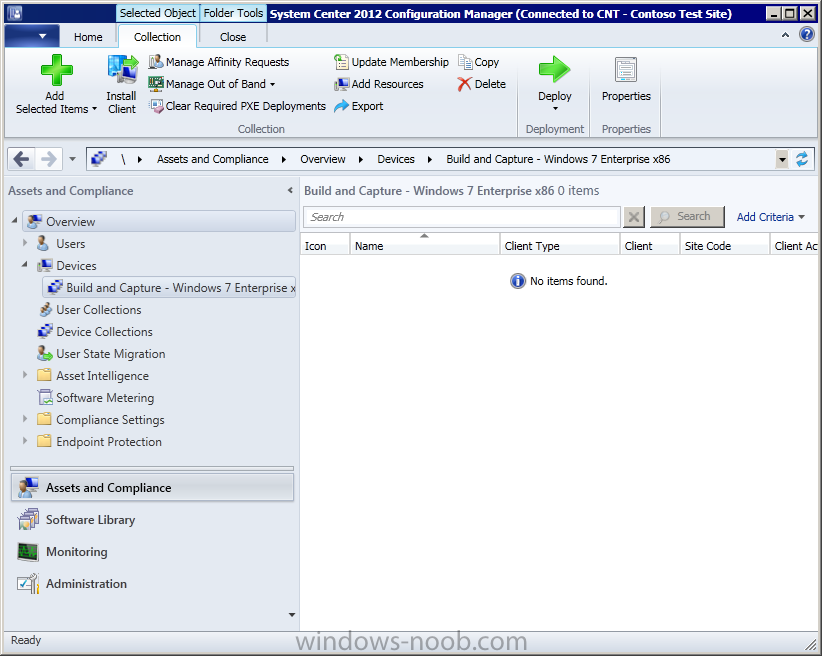Expand the Asset Intelligence folder

tap(25, 375)
